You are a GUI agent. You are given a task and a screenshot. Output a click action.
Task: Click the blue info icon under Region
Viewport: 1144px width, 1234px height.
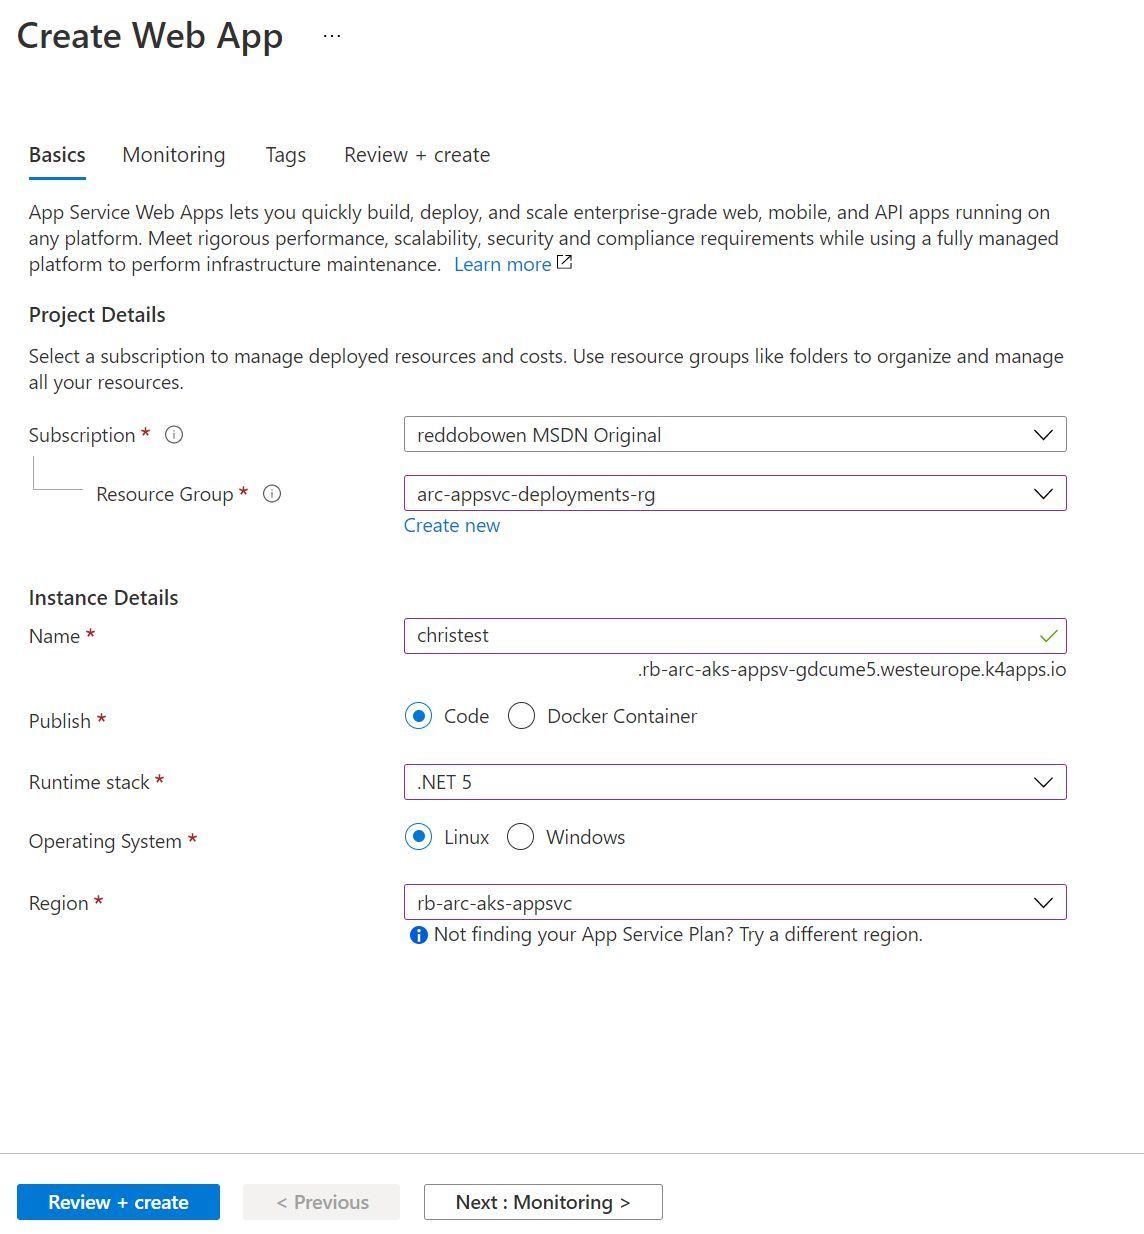coord(419,935)
